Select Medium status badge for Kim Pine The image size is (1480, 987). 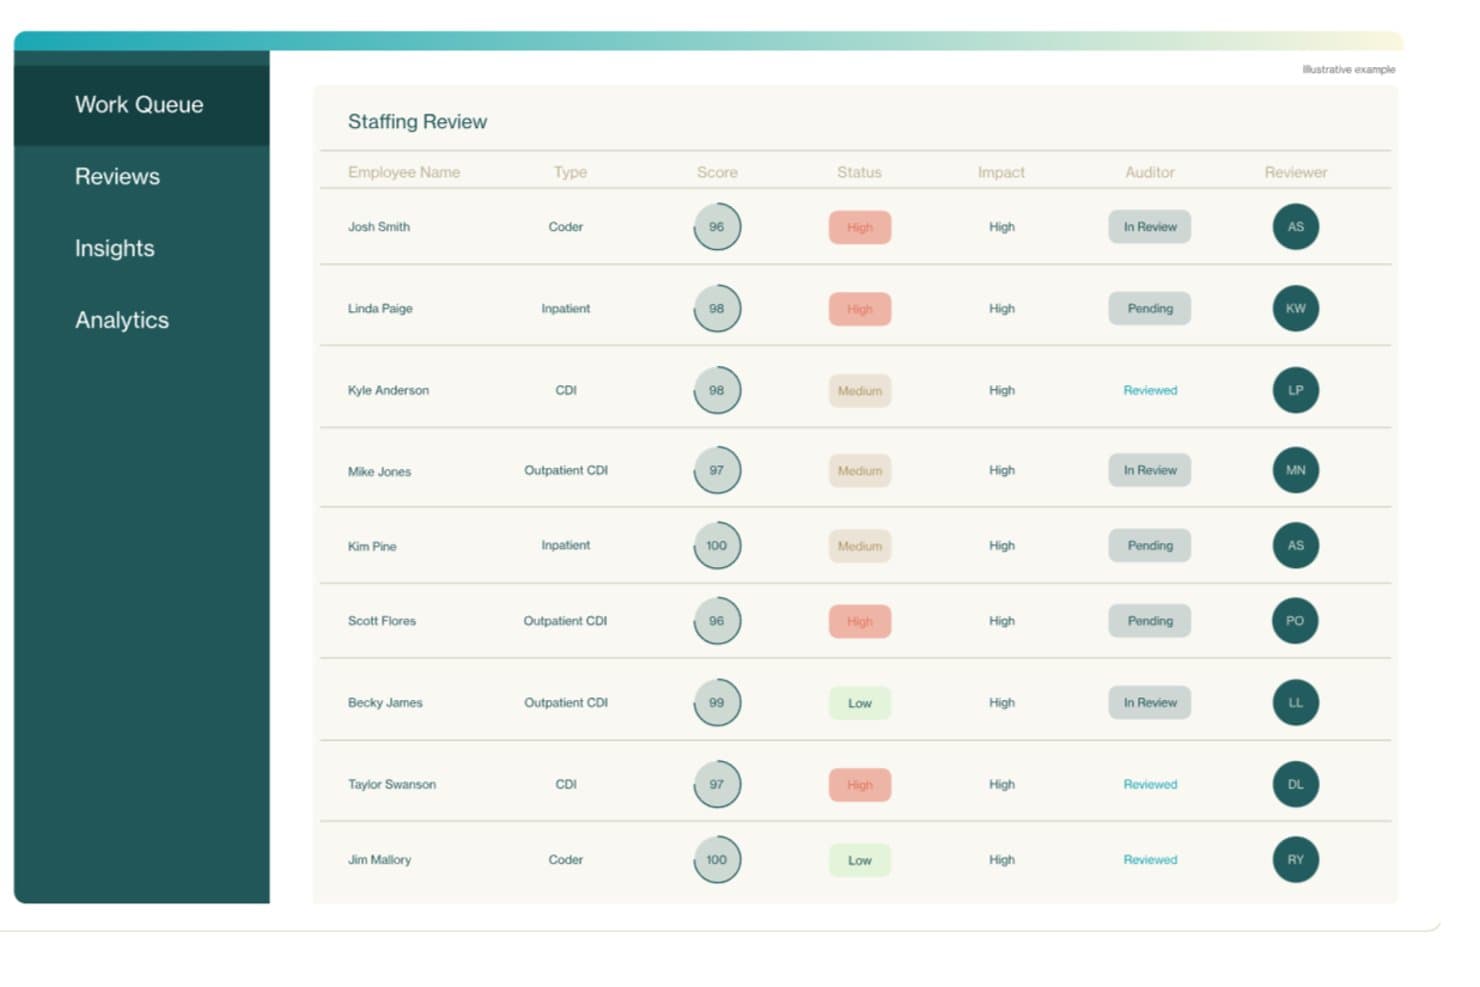pyautogui.click(x=860, y=546)
